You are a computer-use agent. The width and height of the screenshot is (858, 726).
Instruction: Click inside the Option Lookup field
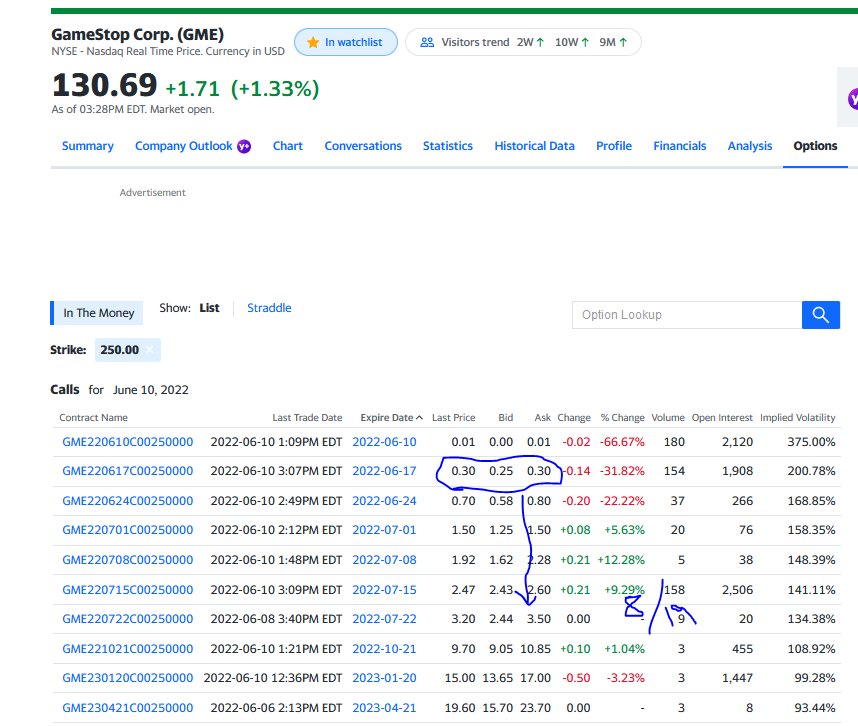click(x=687, y=315)
